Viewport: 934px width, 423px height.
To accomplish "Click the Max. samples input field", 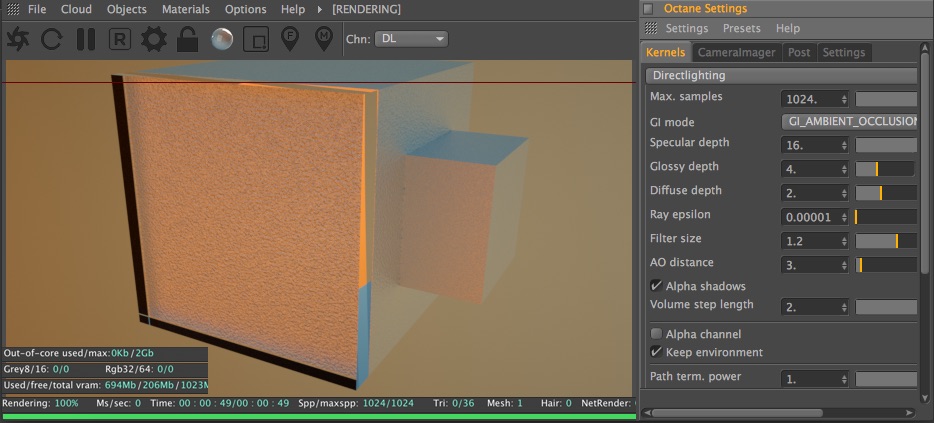I will coord(815,99).
